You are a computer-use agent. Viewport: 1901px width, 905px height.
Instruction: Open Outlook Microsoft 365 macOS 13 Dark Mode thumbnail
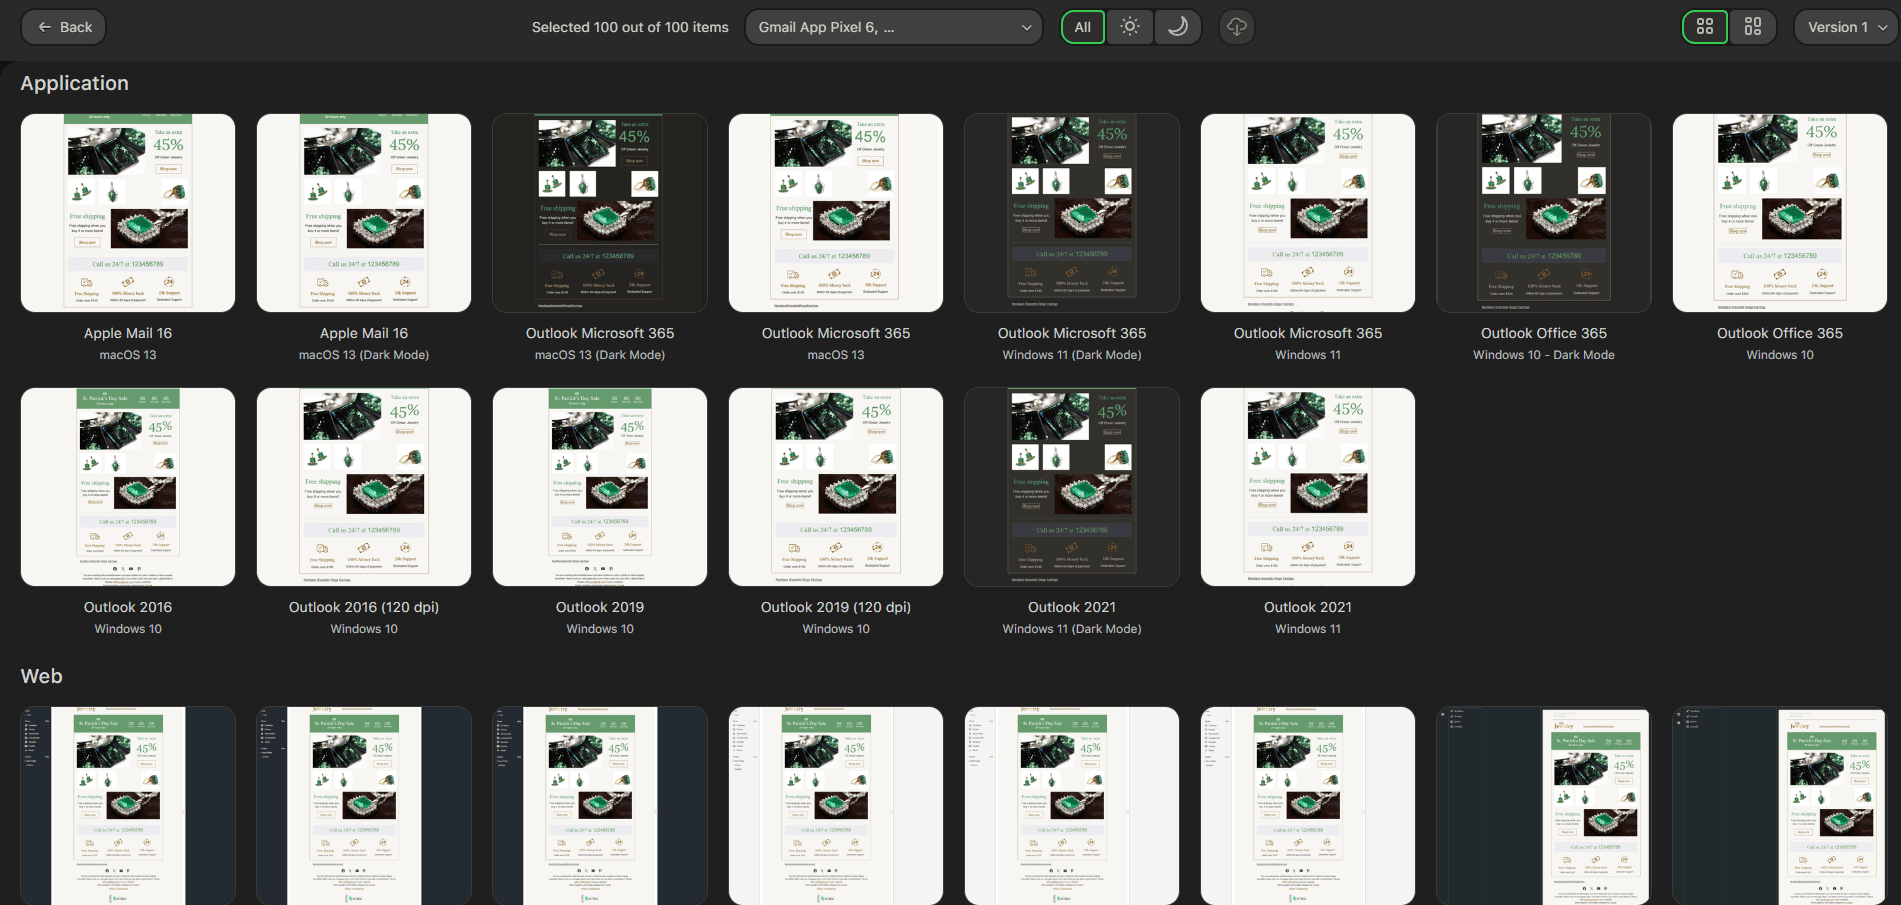(x=600, y=213)
